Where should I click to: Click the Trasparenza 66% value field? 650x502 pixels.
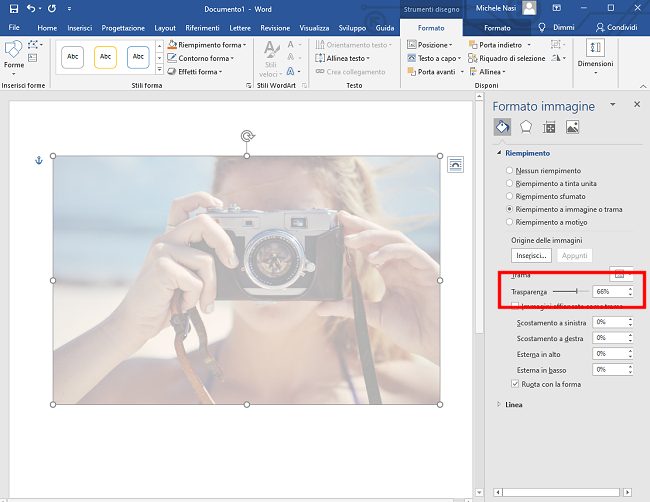609,291
